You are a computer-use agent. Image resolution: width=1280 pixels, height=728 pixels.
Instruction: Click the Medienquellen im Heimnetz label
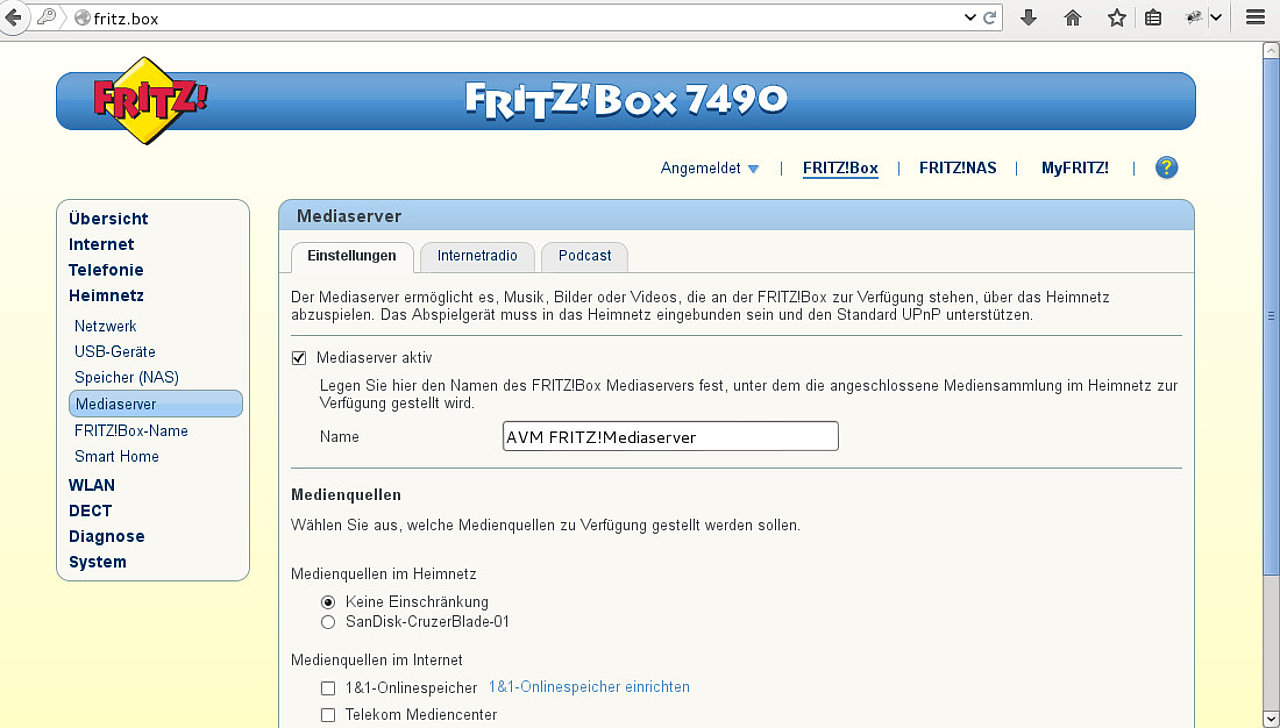[384, 574]
